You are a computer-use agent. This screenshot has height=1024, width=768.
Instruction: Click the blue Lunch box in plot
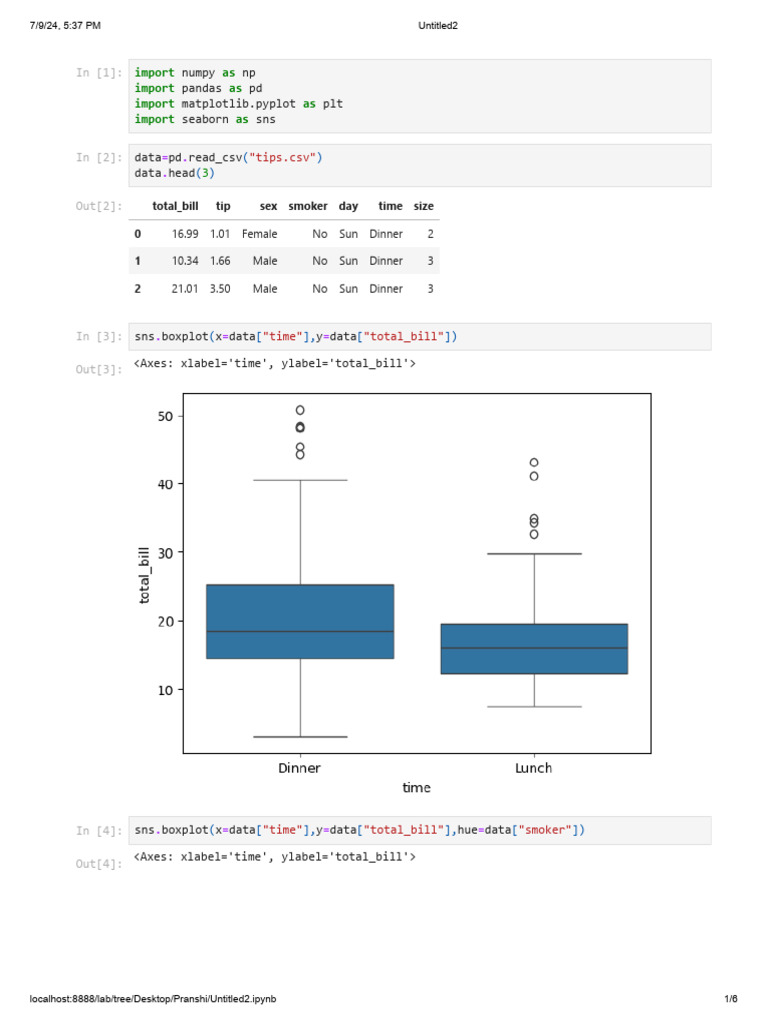534,649
